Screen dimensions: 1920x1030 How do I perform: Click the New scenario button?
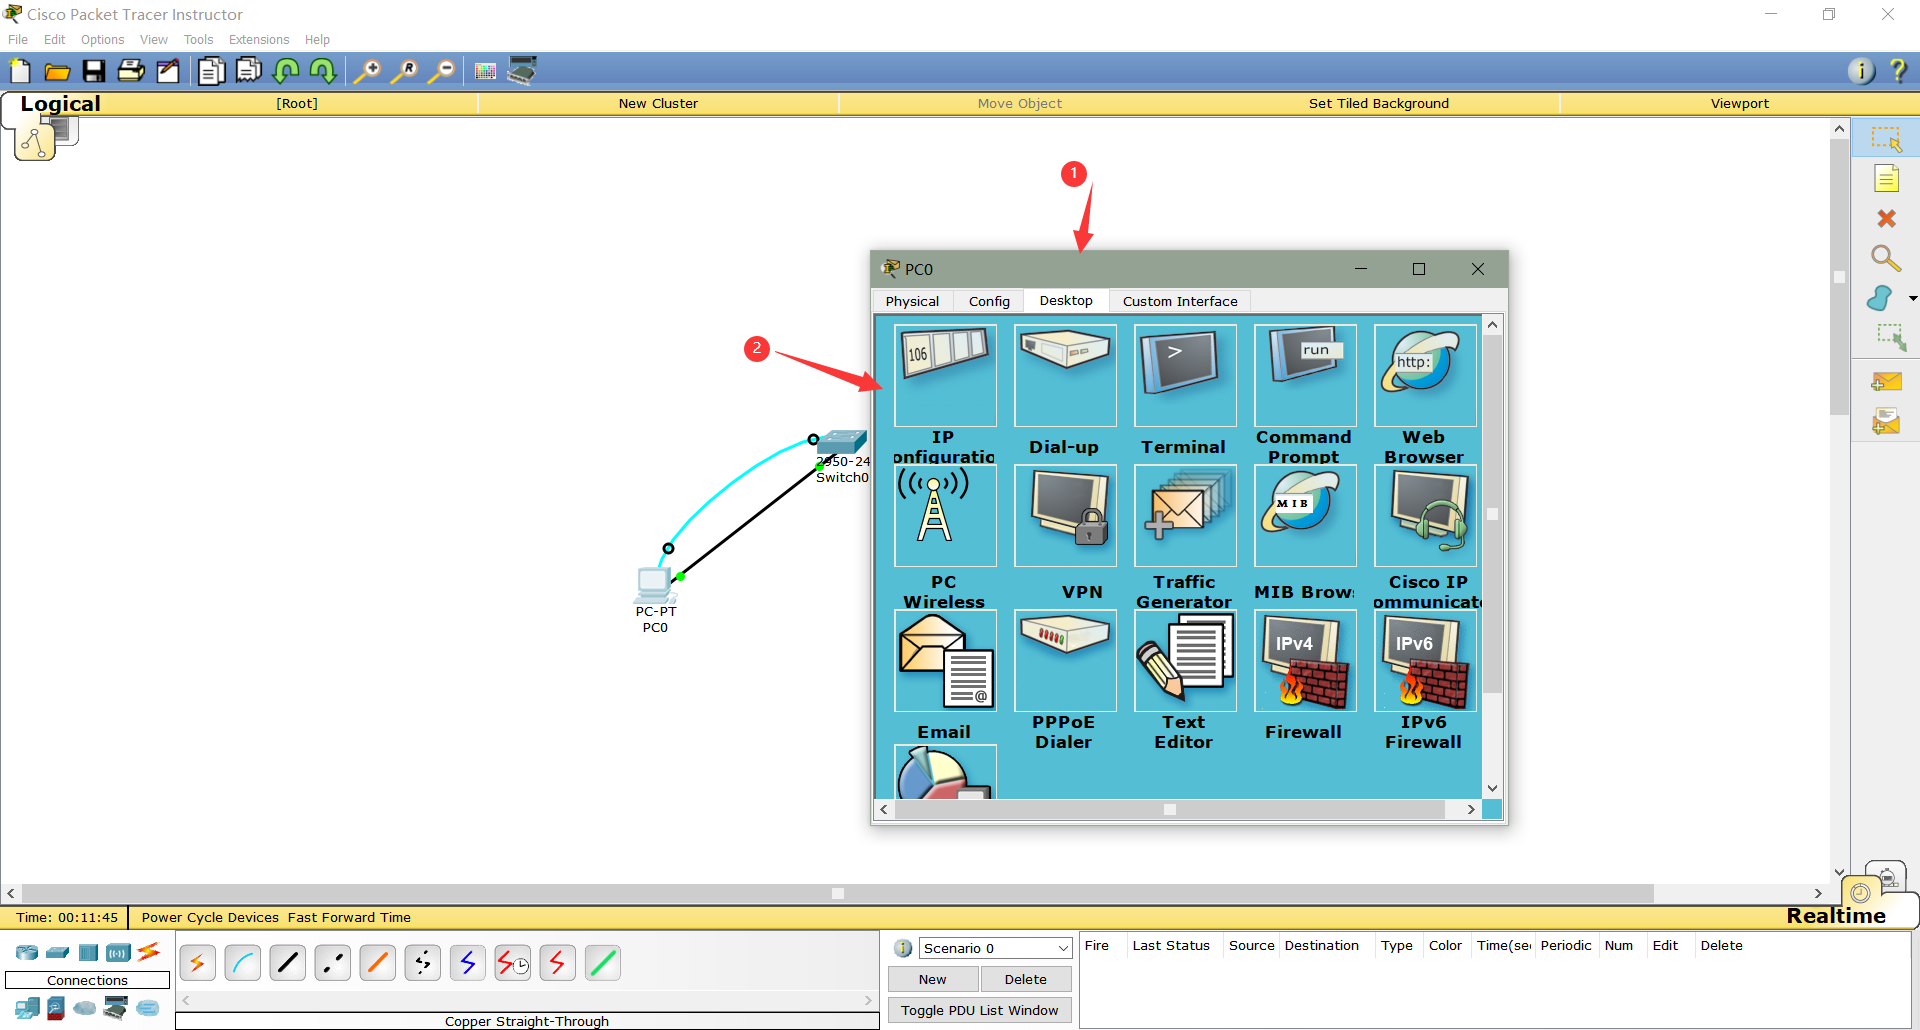pyautogui.click(x=932, y=979)
